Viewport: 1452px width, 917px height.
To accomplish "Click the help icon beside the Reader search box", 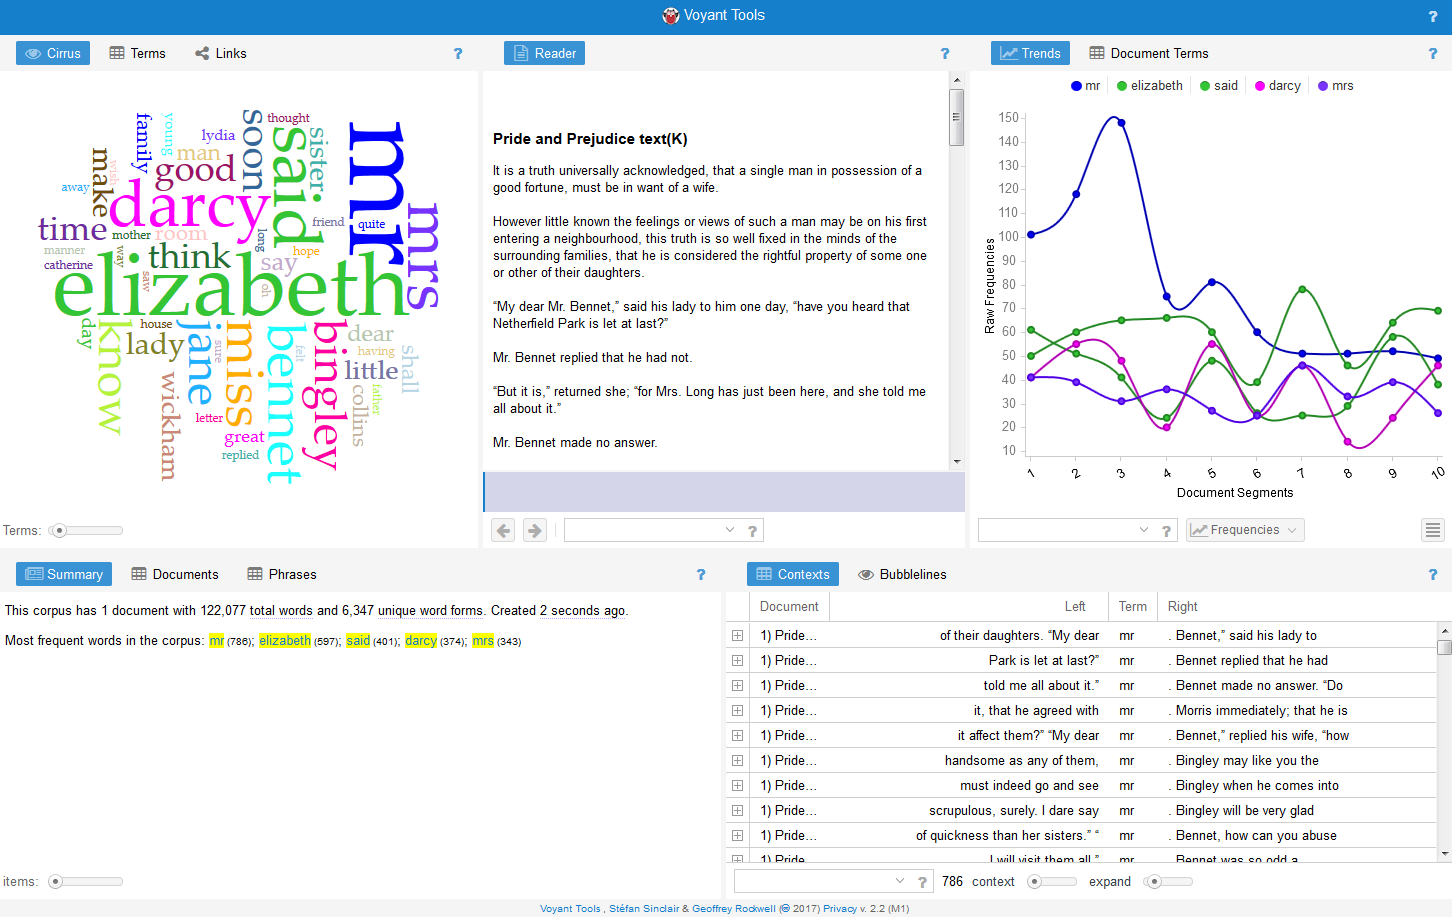I will click(x=753, y=531).
